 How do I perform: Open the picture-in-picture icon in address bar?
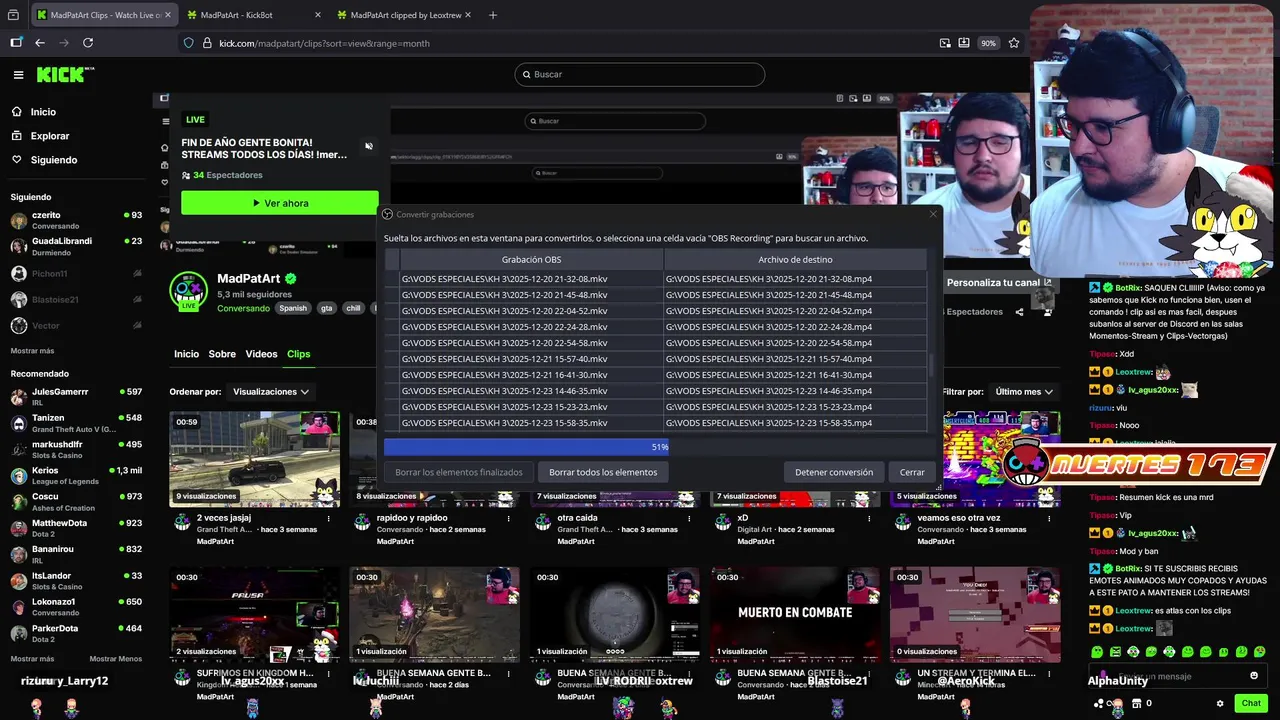[x=945, y=43]
